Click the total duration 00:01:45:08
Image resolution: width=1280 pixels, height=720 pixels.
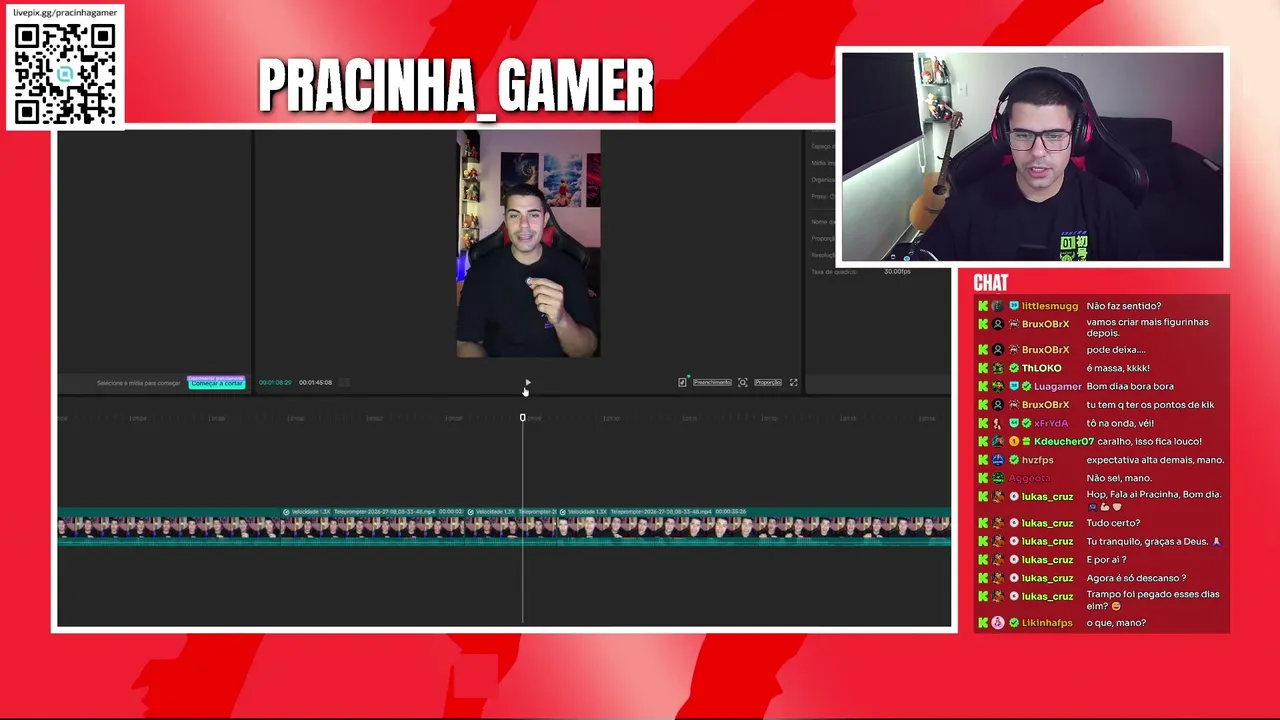pyautogui.click(x=315, y=382)
